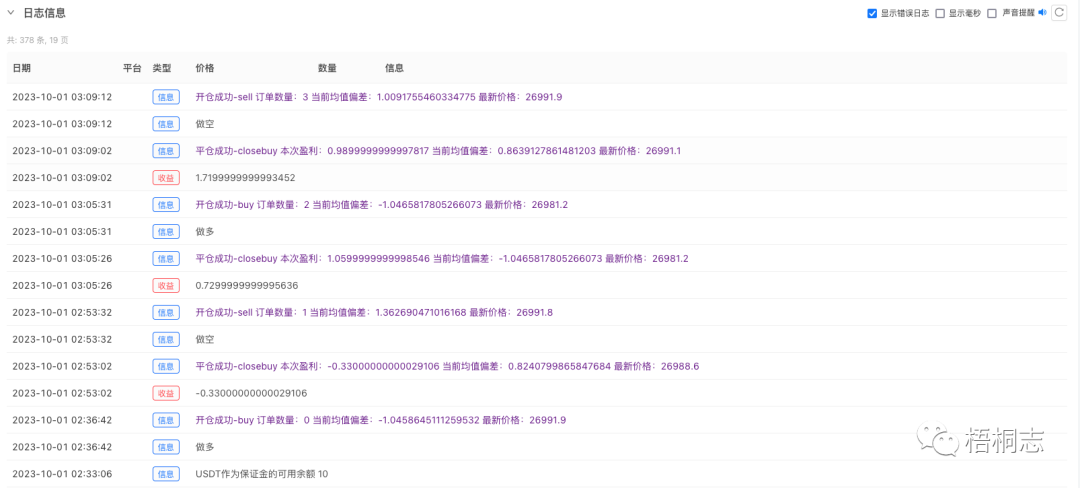Click the refresh log button
The image size is (1080, 488).
click(1059, 13)
